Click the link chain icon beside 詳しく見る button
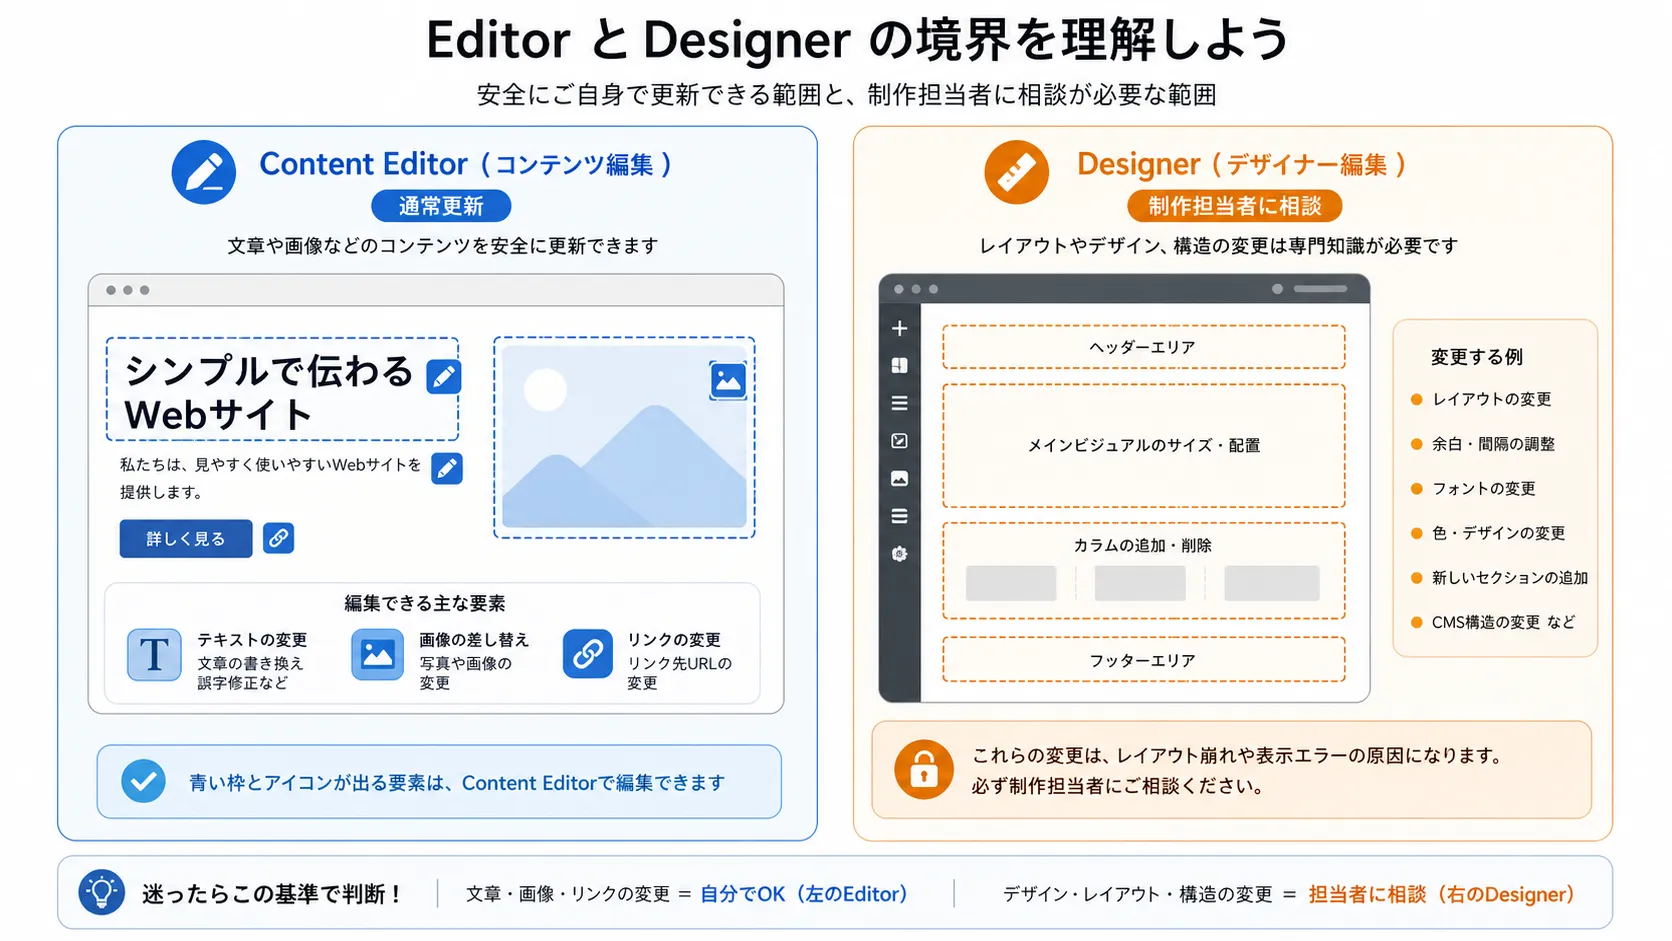 (278, 538)
